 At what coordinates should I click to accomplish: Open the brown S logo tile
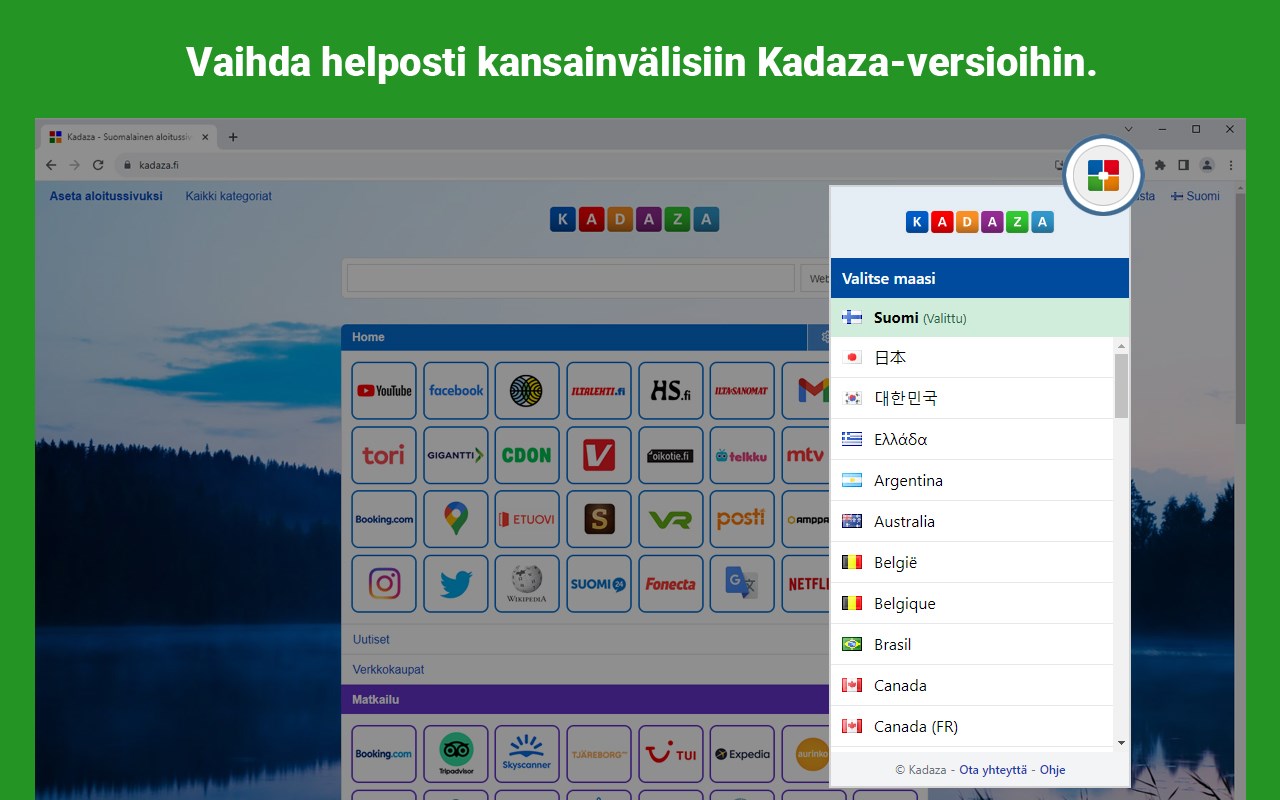pyautogui.click(x=599, y=519)
